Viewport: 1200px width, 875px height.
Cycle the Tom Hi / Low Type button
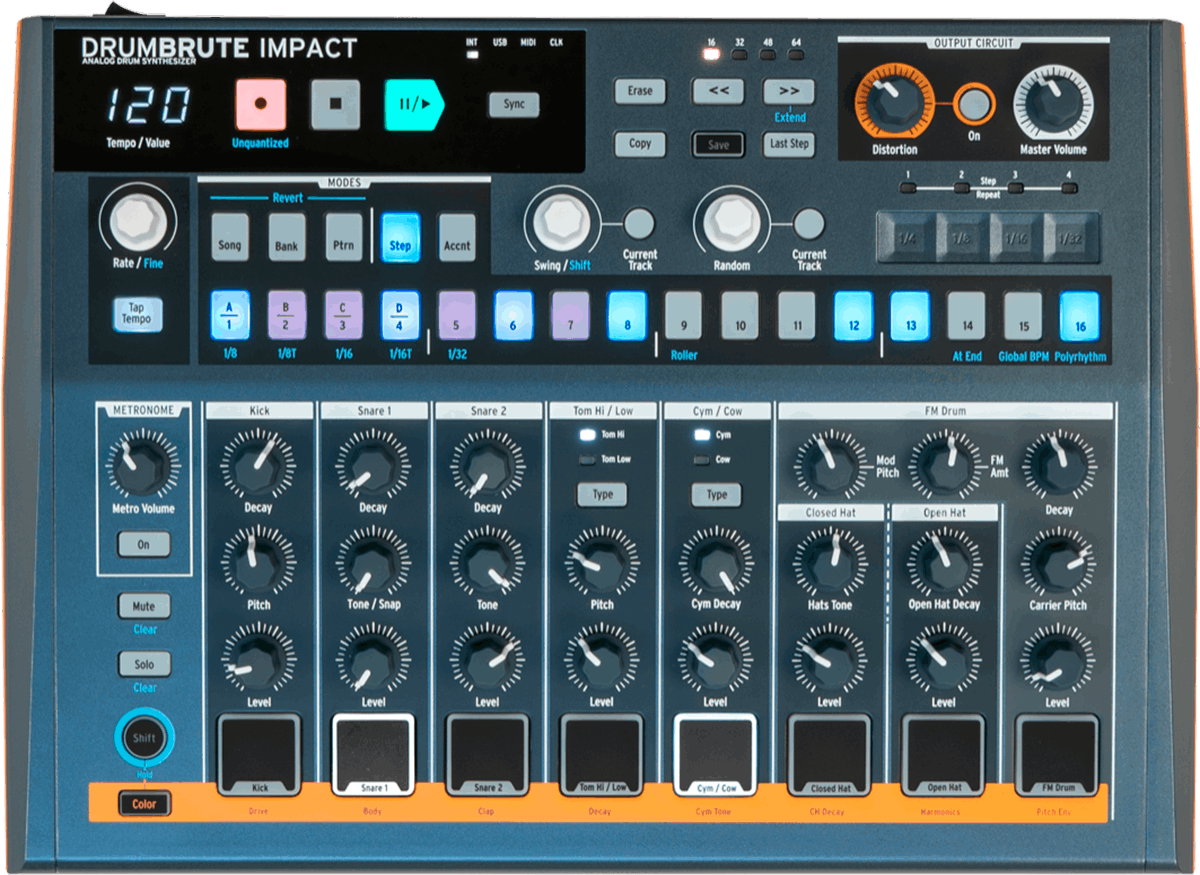pyautogui.click(x=602, y=495)
